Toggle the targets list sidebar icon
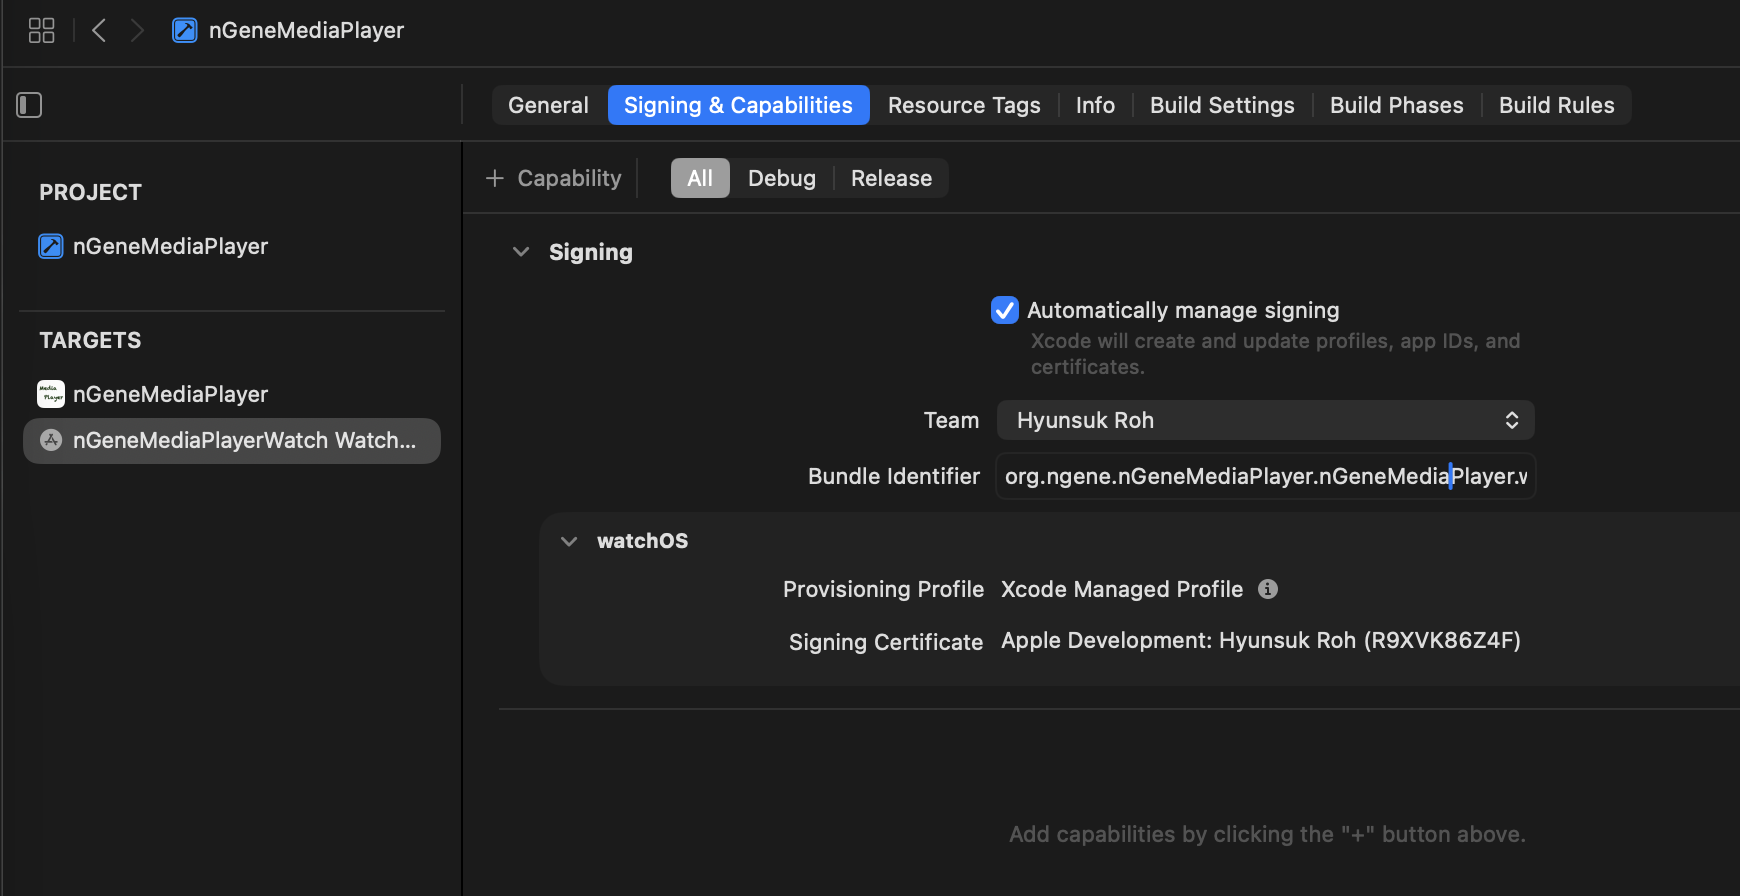This screenshot has width=1740, height=896. pyautogui.click(x=29, y=105)
